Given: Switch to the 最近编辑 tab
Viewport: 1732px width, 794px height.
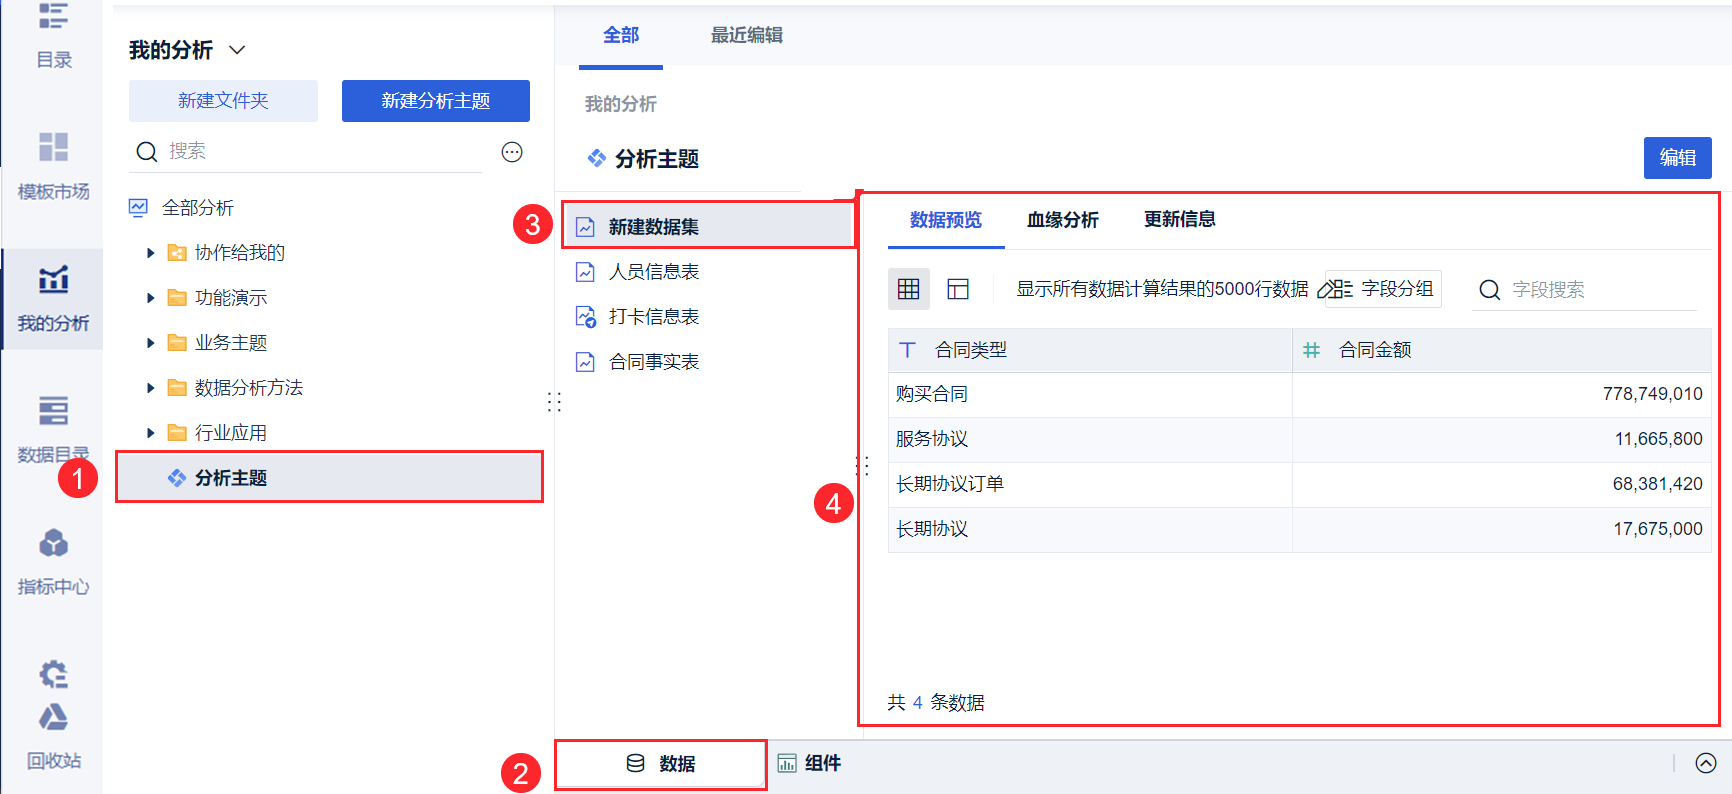Looking at the screenshot, I should coord(746,35).
